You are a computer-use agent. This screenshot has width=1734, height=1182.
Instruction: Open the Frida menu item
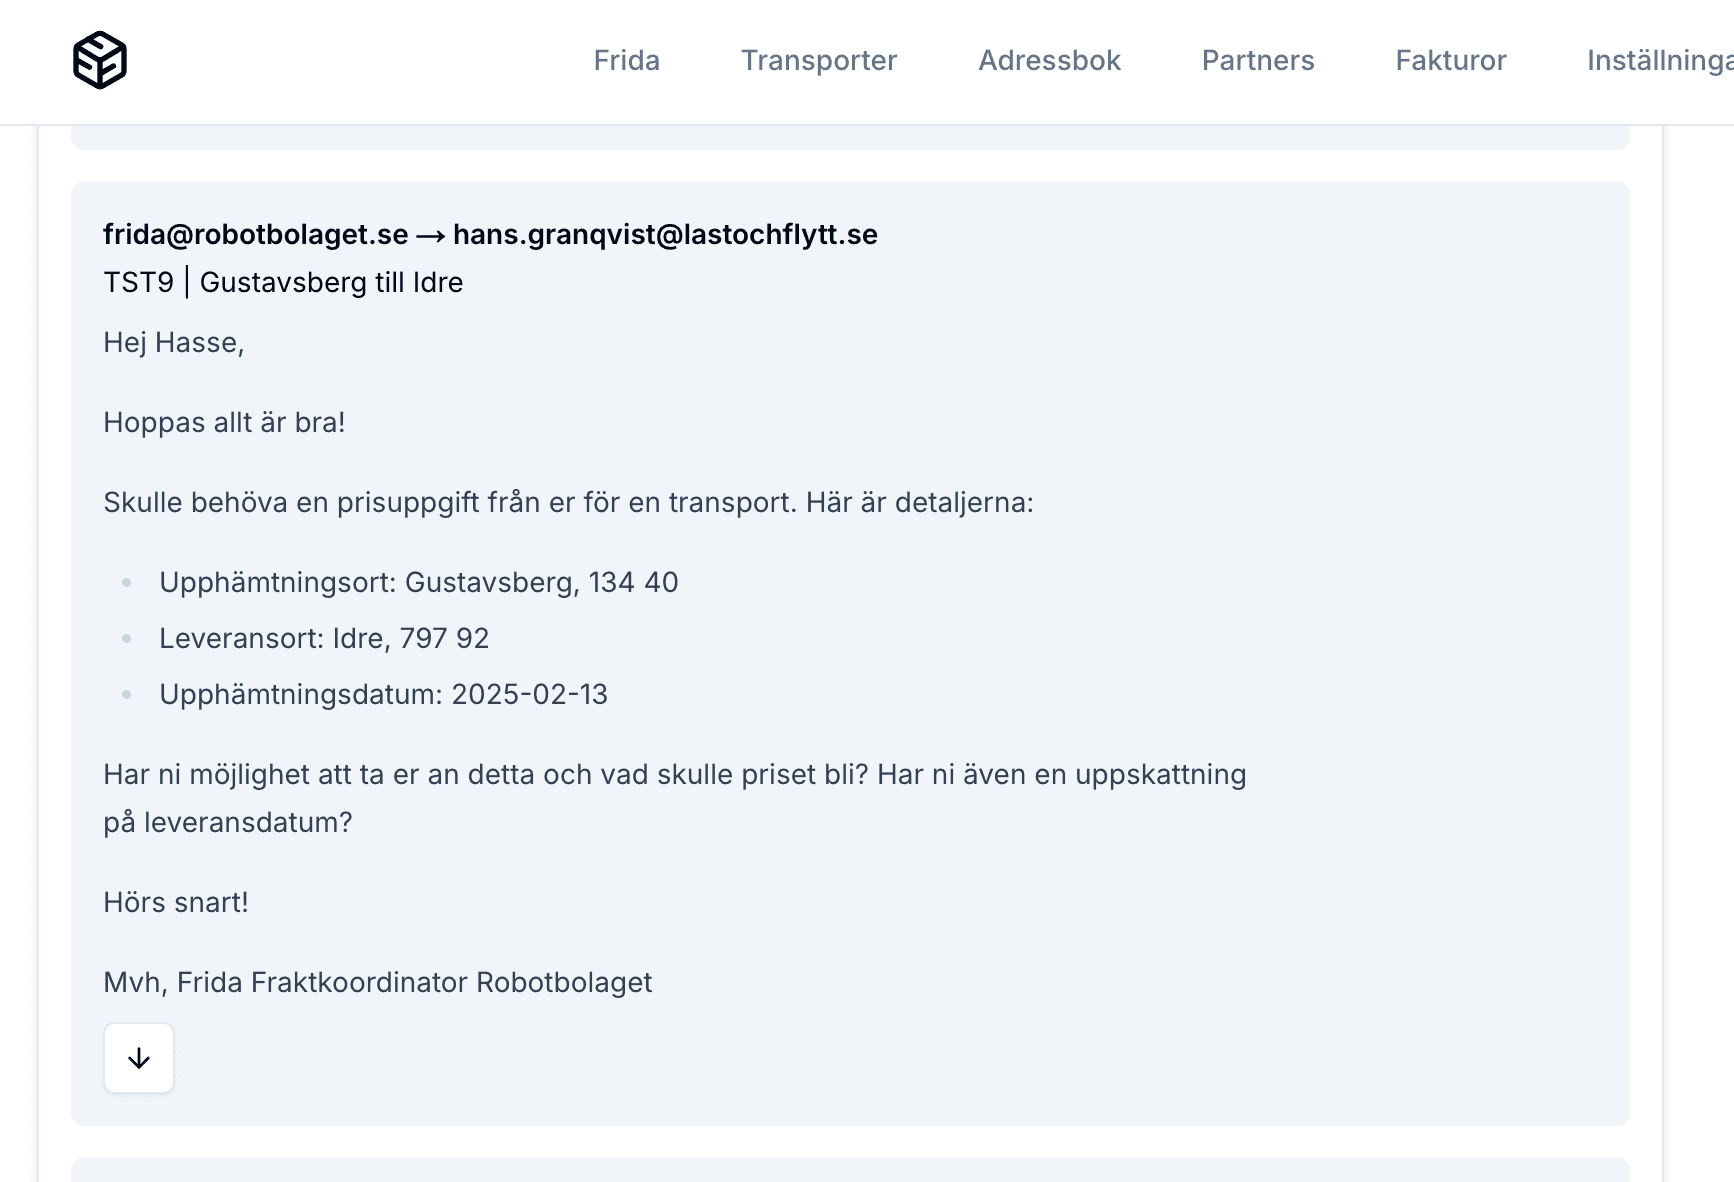[627, 60]
